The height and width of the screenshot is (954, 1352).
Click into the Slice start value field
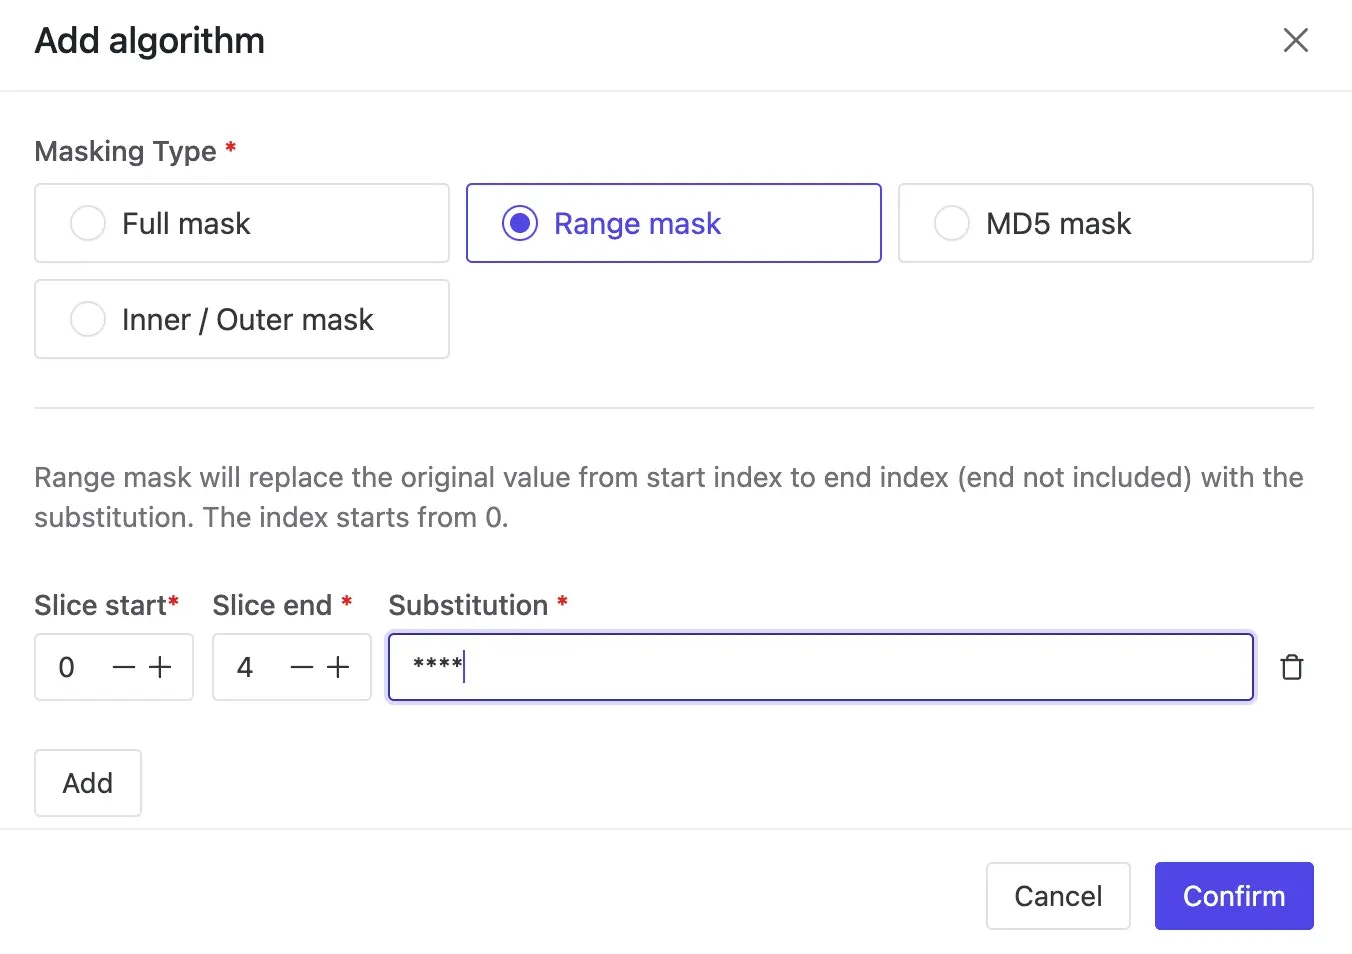coord(70,667)
